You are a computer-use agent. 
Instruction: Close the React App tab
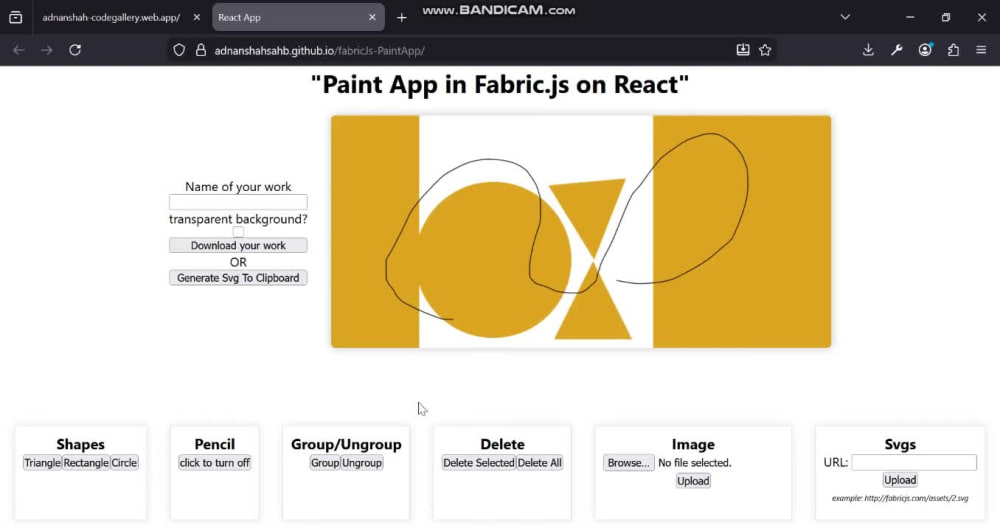[372, 17]
